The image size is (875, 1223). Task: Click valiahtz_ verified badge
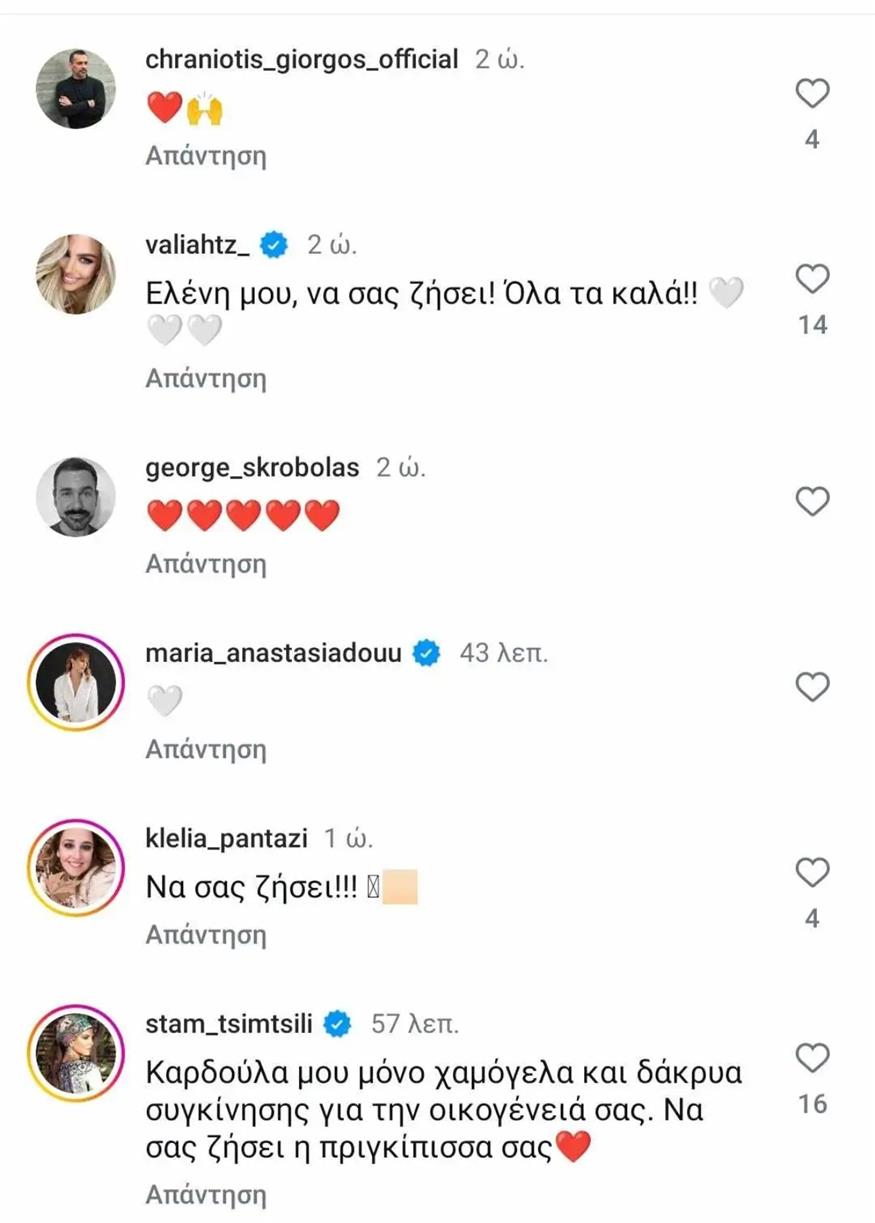275,244
